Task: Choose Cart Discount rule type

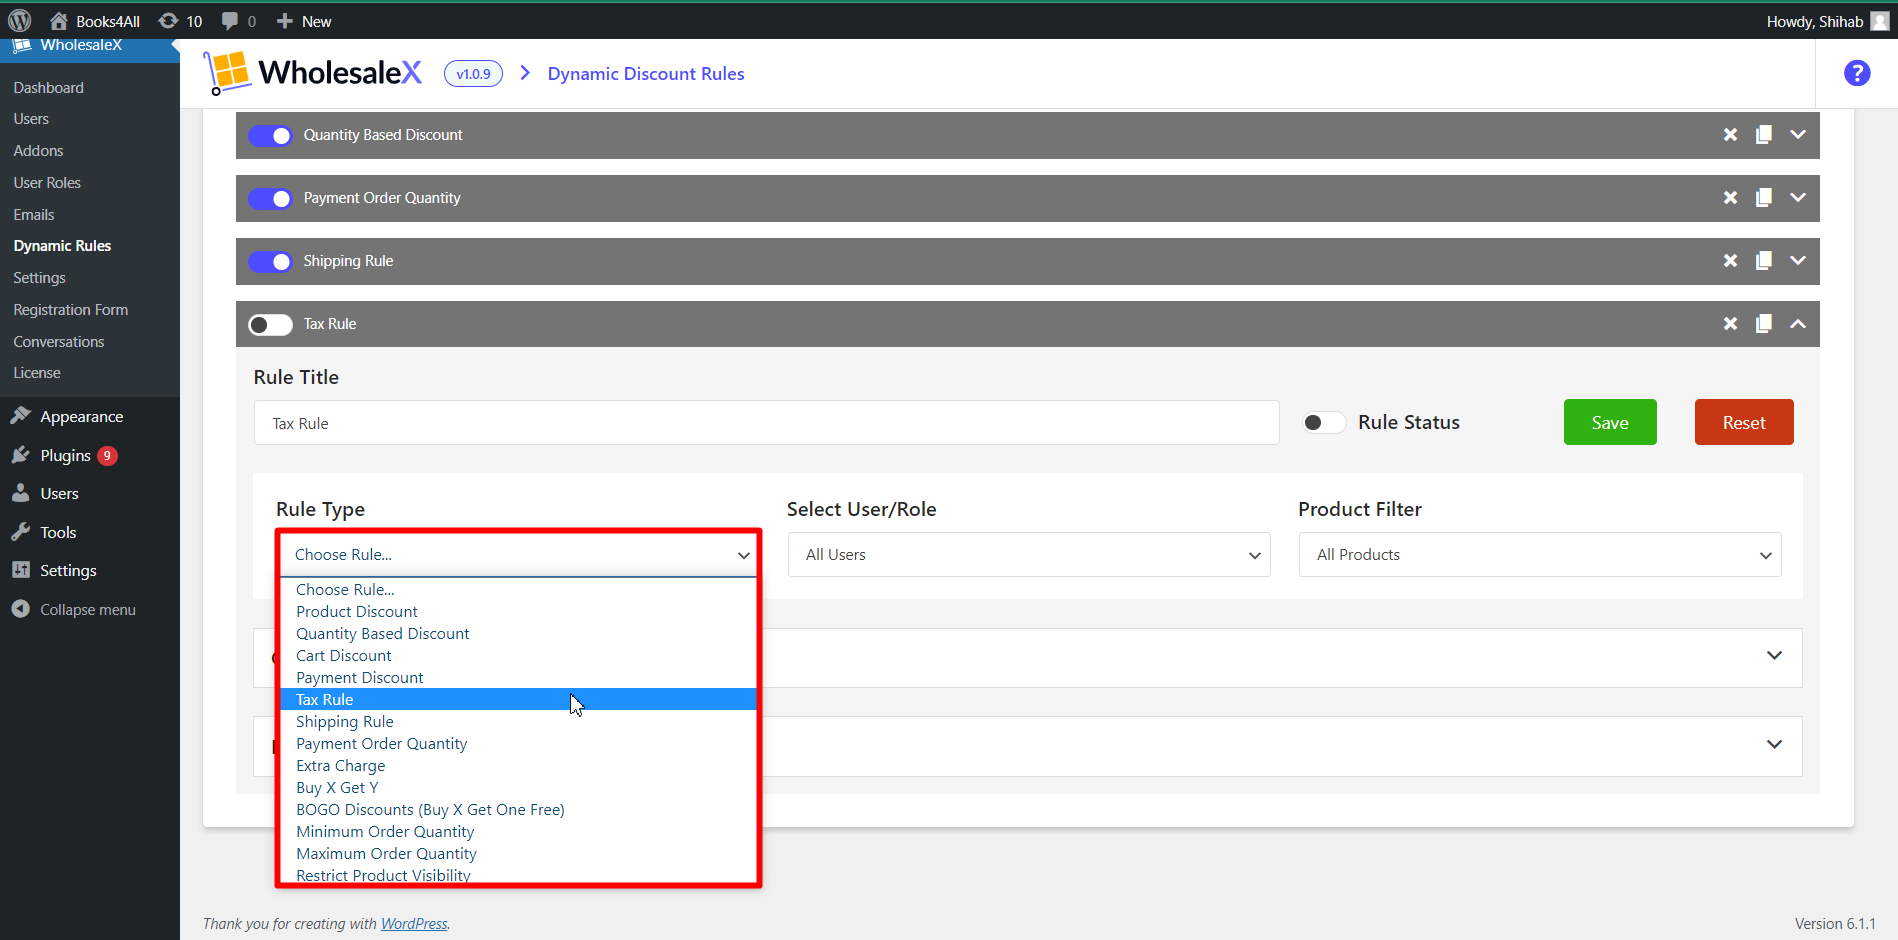Action: 518,656
